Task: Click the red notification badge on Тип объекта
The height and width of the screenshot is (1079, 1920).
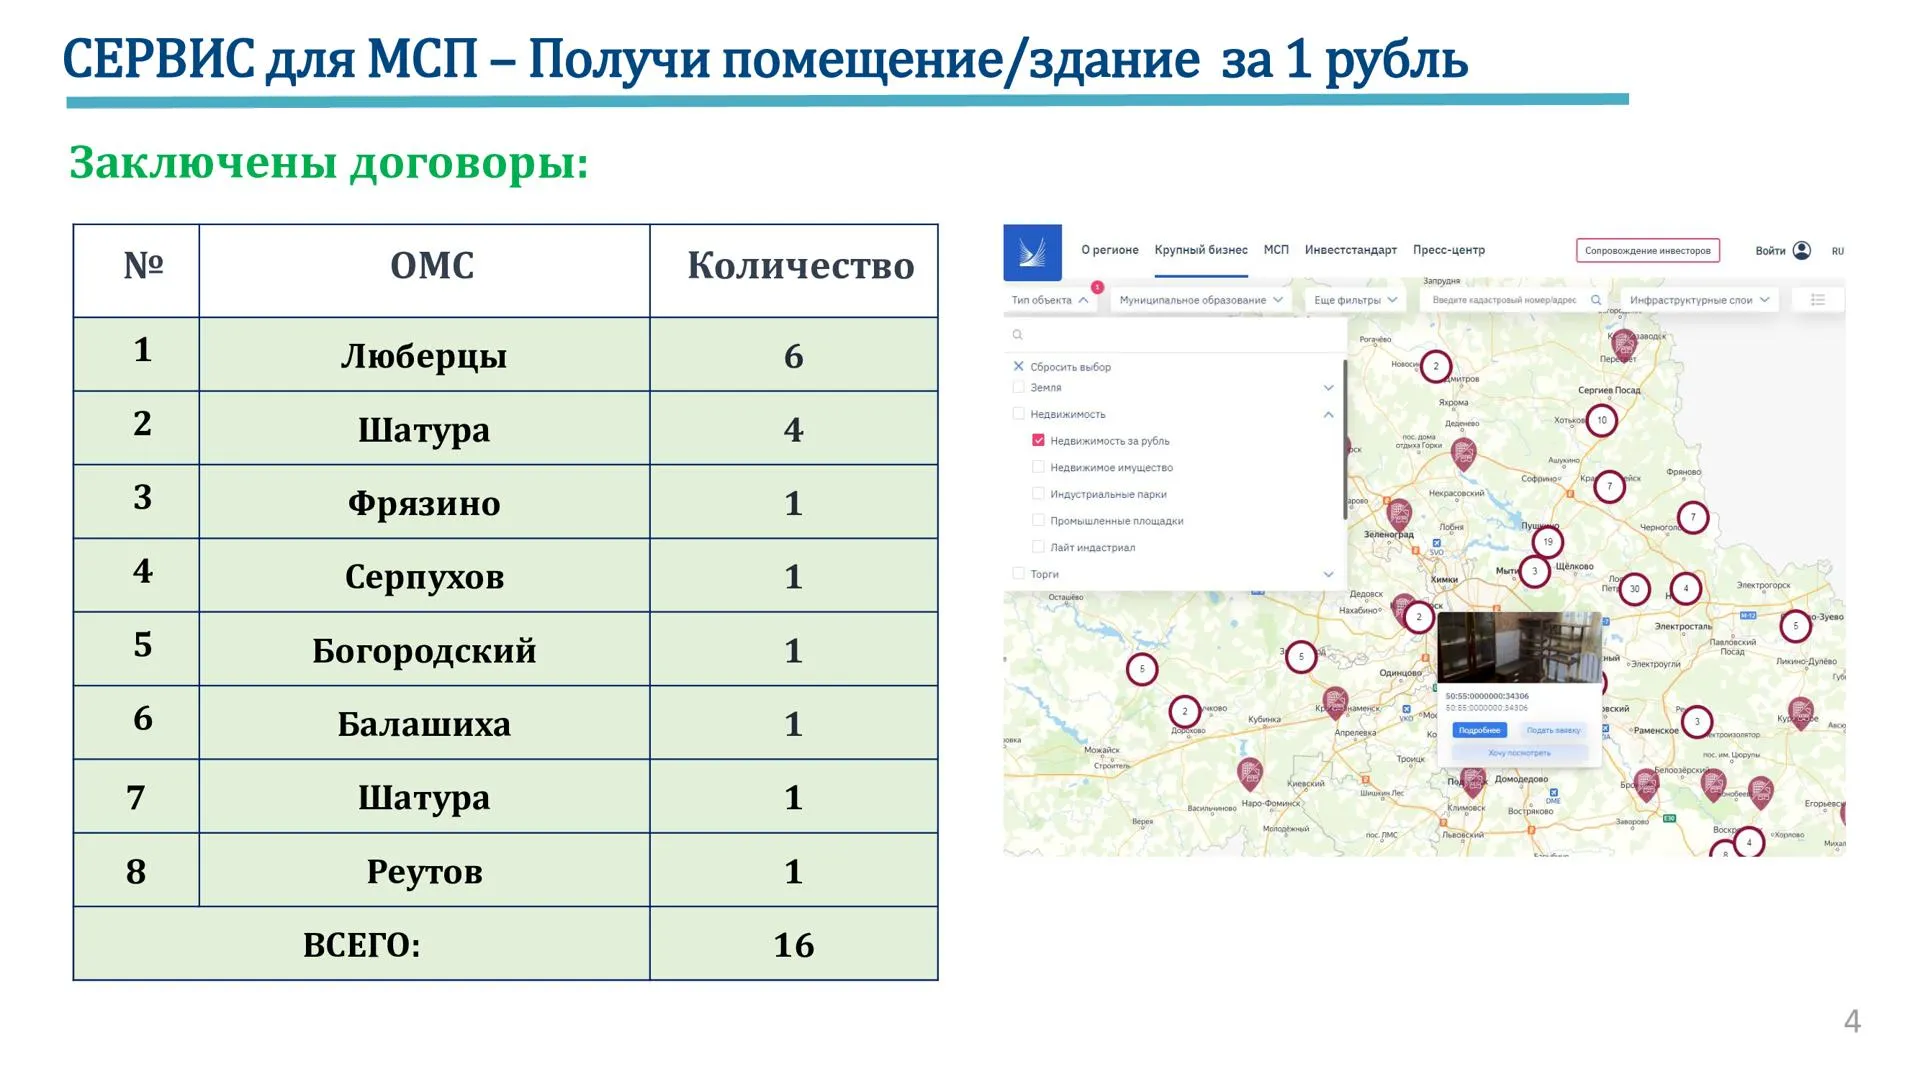Action: [1097, 287]
